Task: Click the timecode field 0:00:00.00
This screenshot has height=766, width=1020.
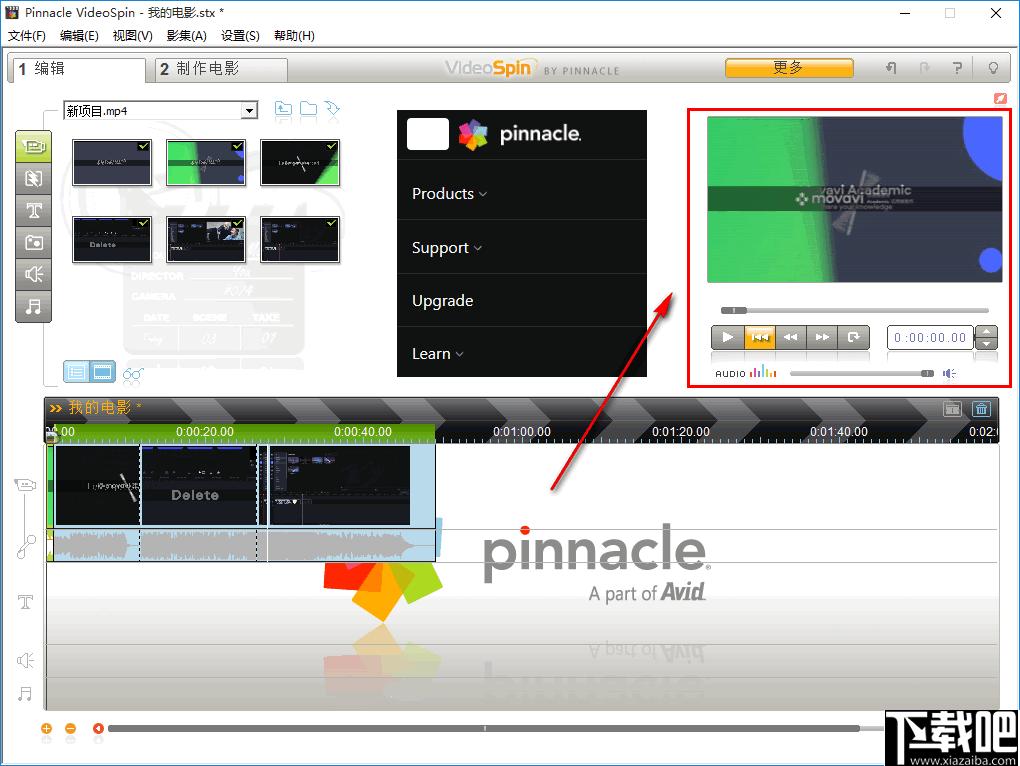Action: point(930,337)
